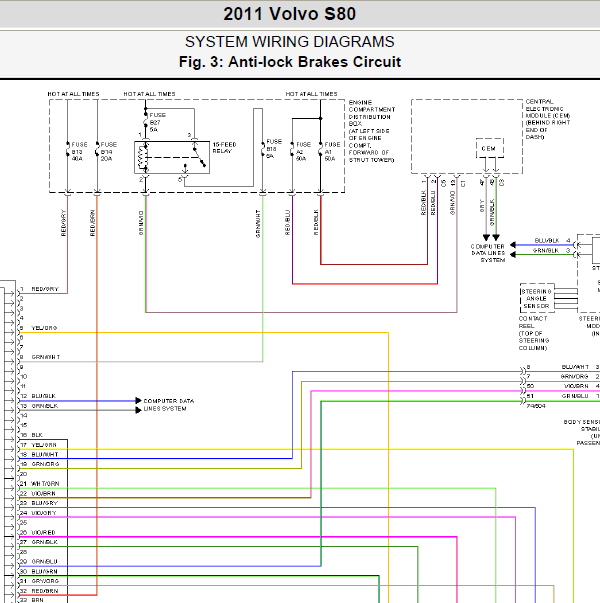Click the GRN/BLK label at steering module pin 3

tap(545, 250)
